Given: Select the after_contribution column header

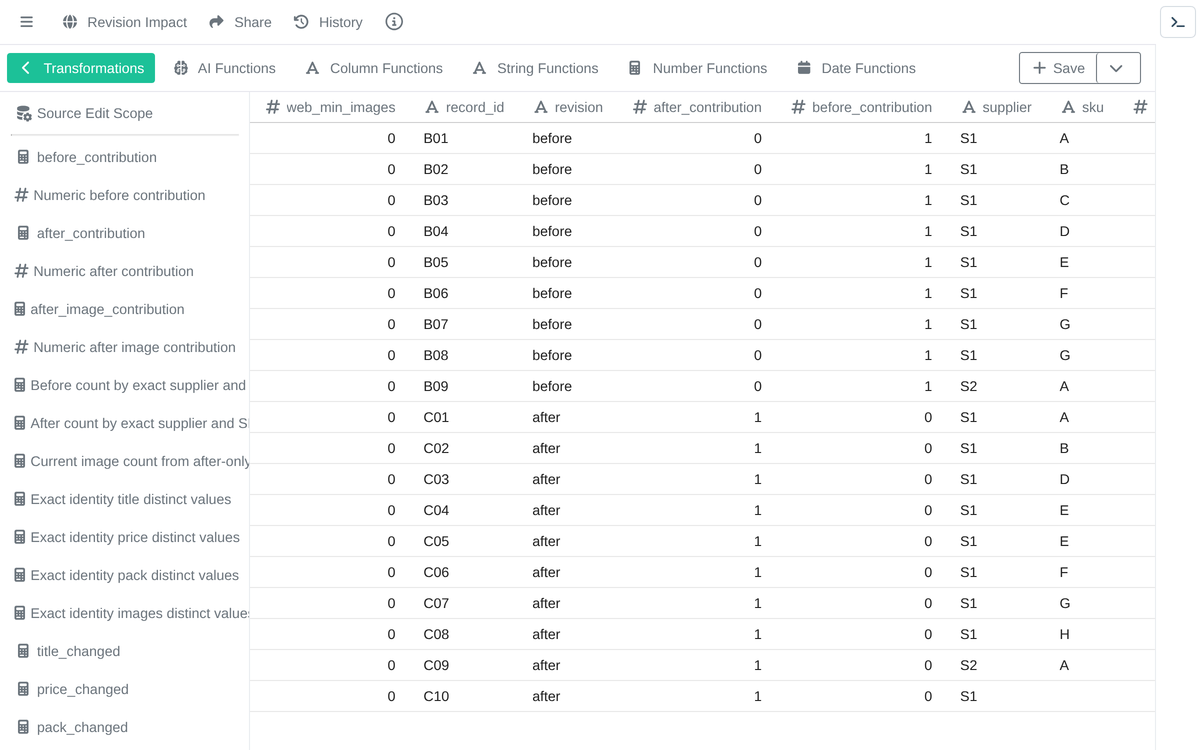Looking at the screenshot, I should click(698, 107).
